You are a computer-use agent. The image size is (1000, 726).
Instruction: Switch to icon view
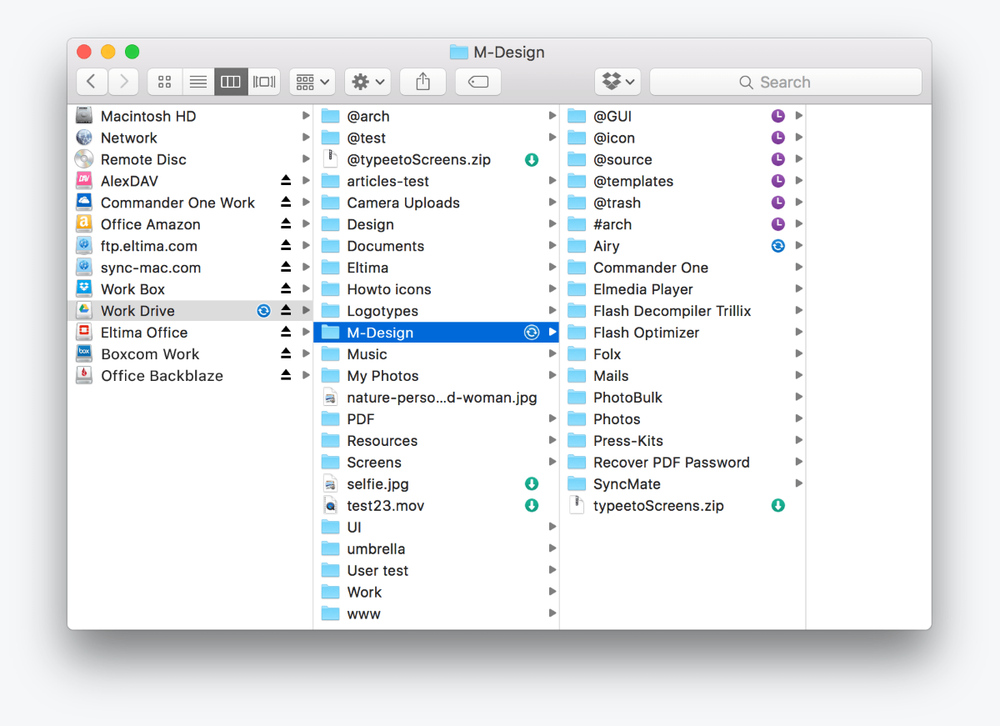click(165, 82)
